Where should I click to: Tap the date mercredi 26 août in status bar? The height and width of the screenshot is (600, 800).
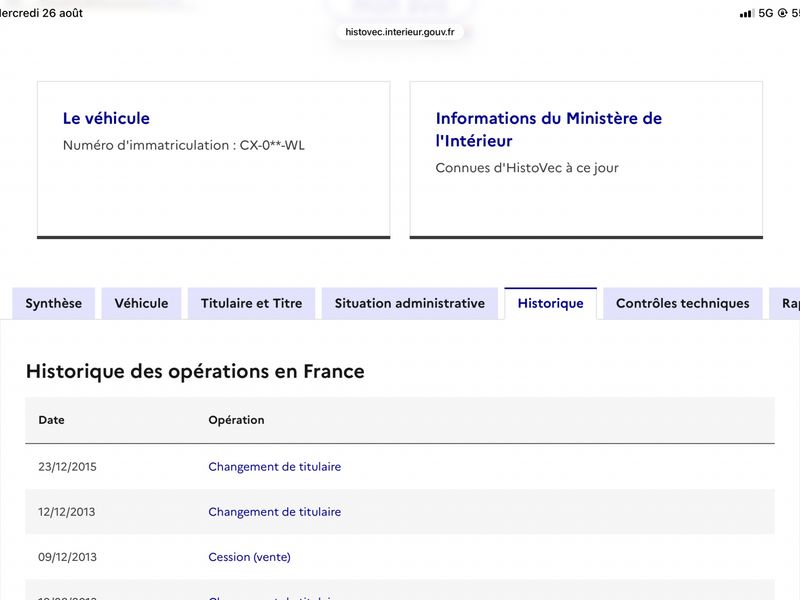click(41, 13)
